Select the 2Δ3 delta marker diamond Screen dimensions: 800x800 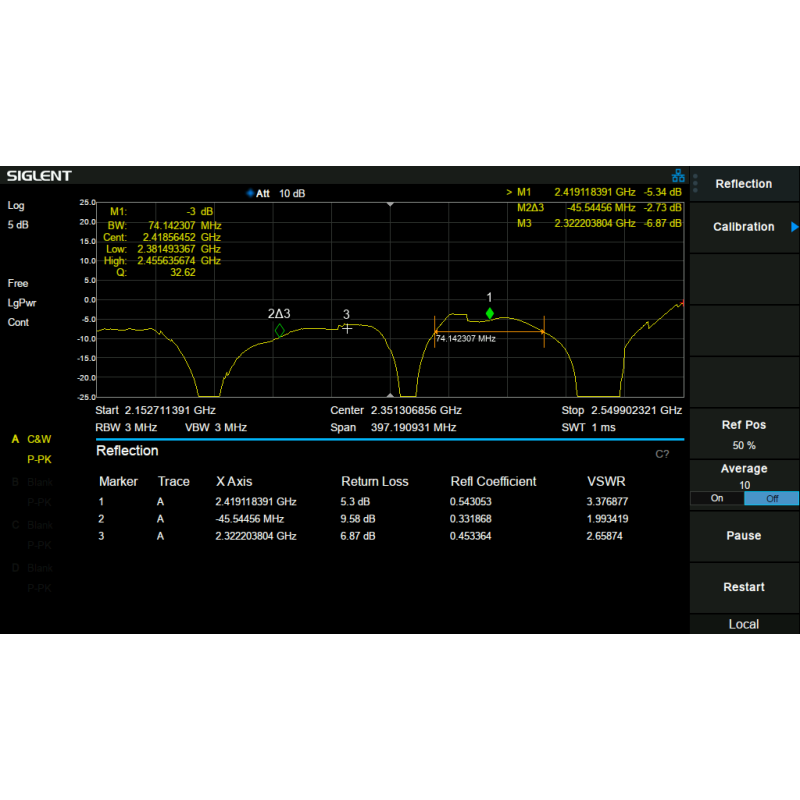coord(279,329)
